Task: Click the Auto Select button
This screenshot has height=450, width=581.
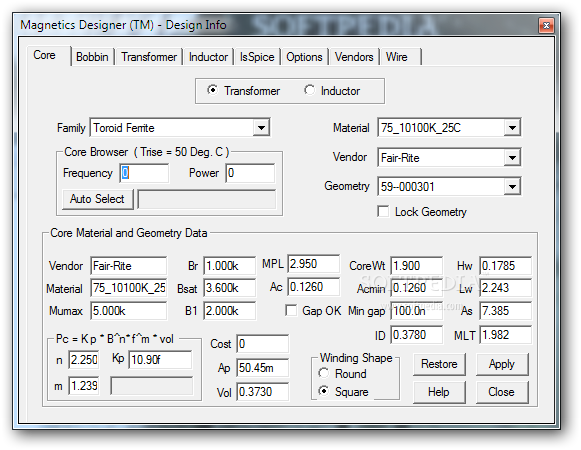Action: (x=97, y=199)
